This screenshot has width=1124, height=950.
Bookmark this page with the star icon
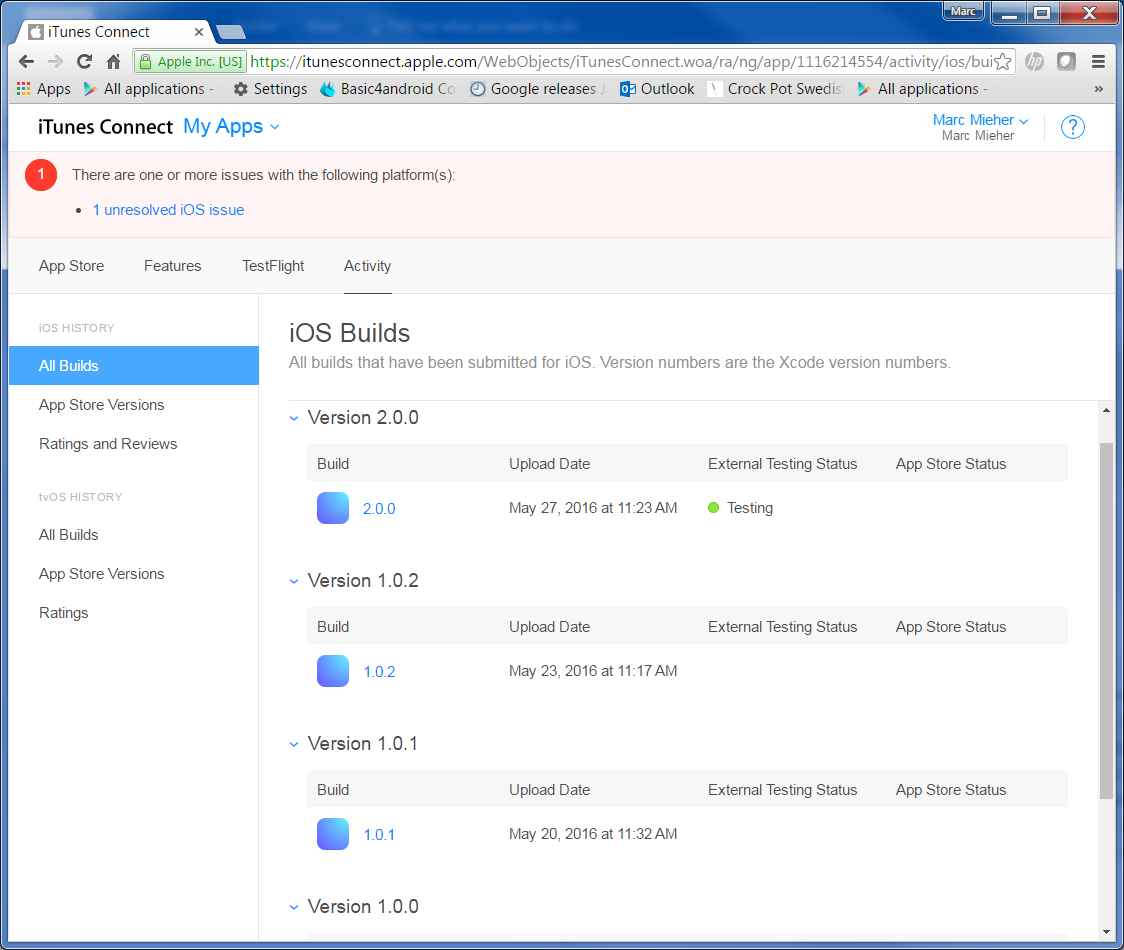tap(1003, 62)
